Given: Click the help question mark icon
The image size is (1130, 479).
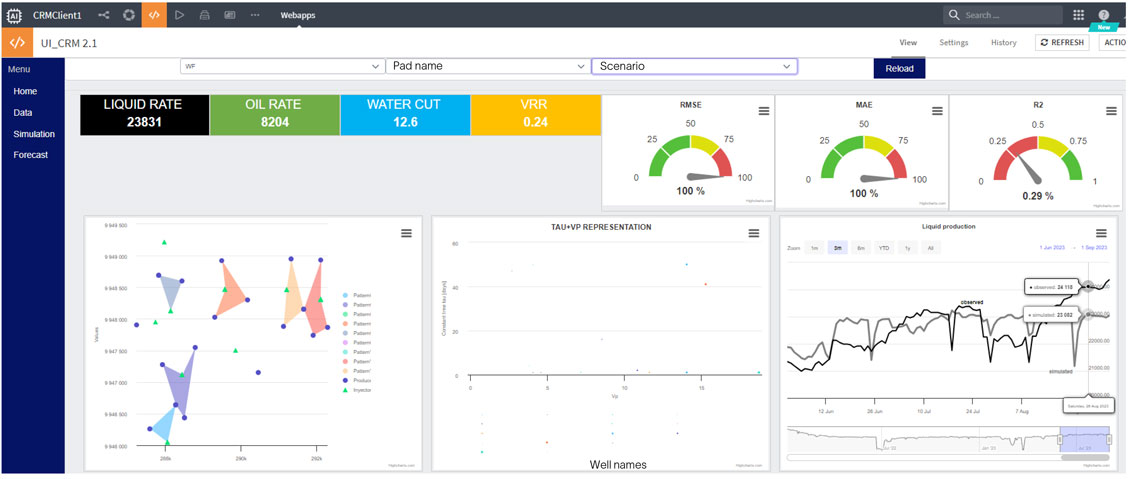Looking at the screenshot, I should (1104, 15).
